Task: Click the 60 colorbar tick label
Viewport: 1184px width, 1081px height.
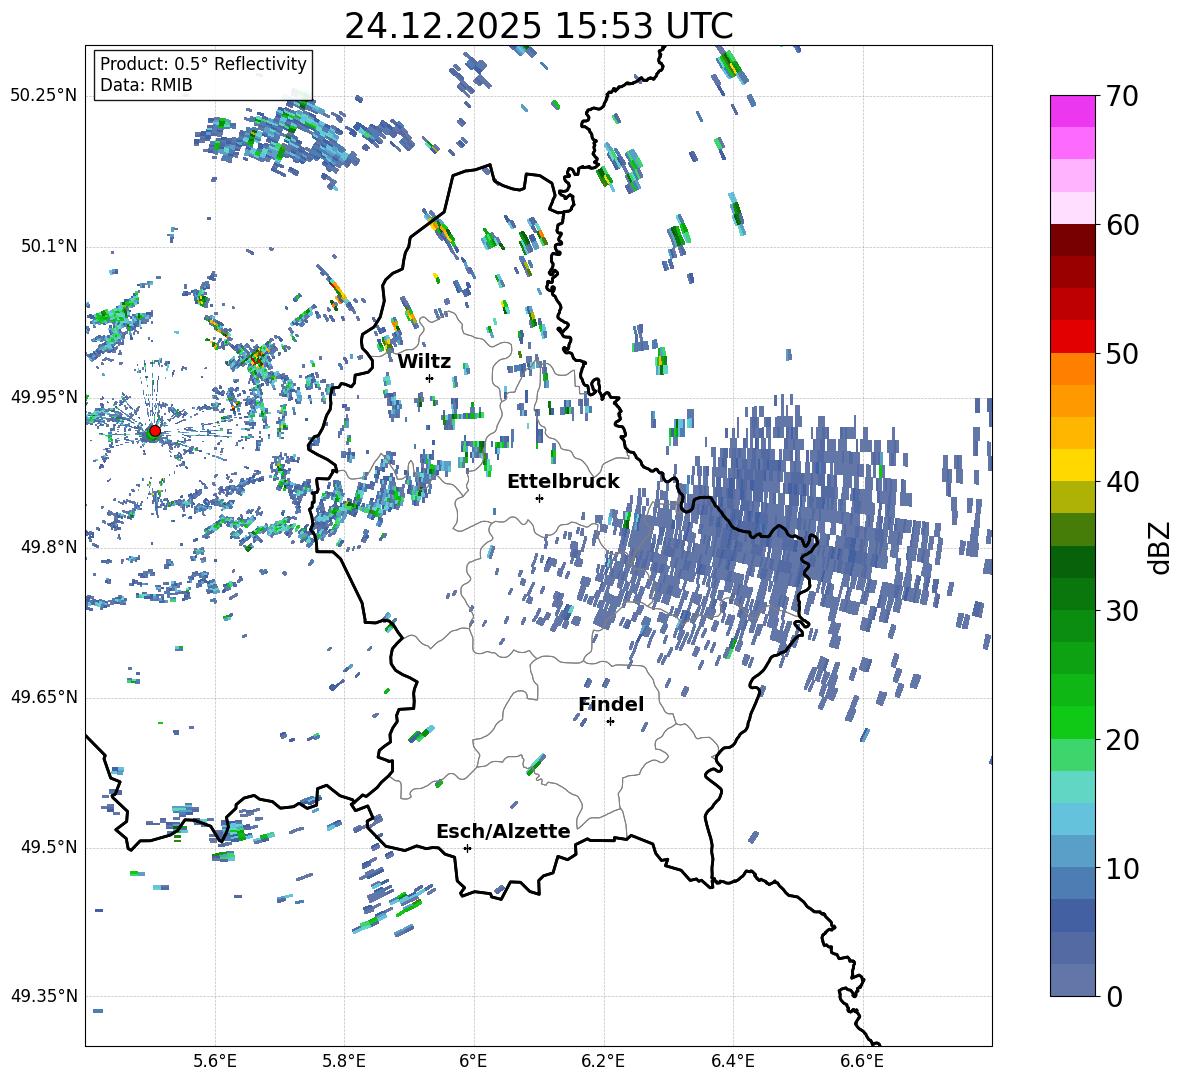Action: point(1121,225)
